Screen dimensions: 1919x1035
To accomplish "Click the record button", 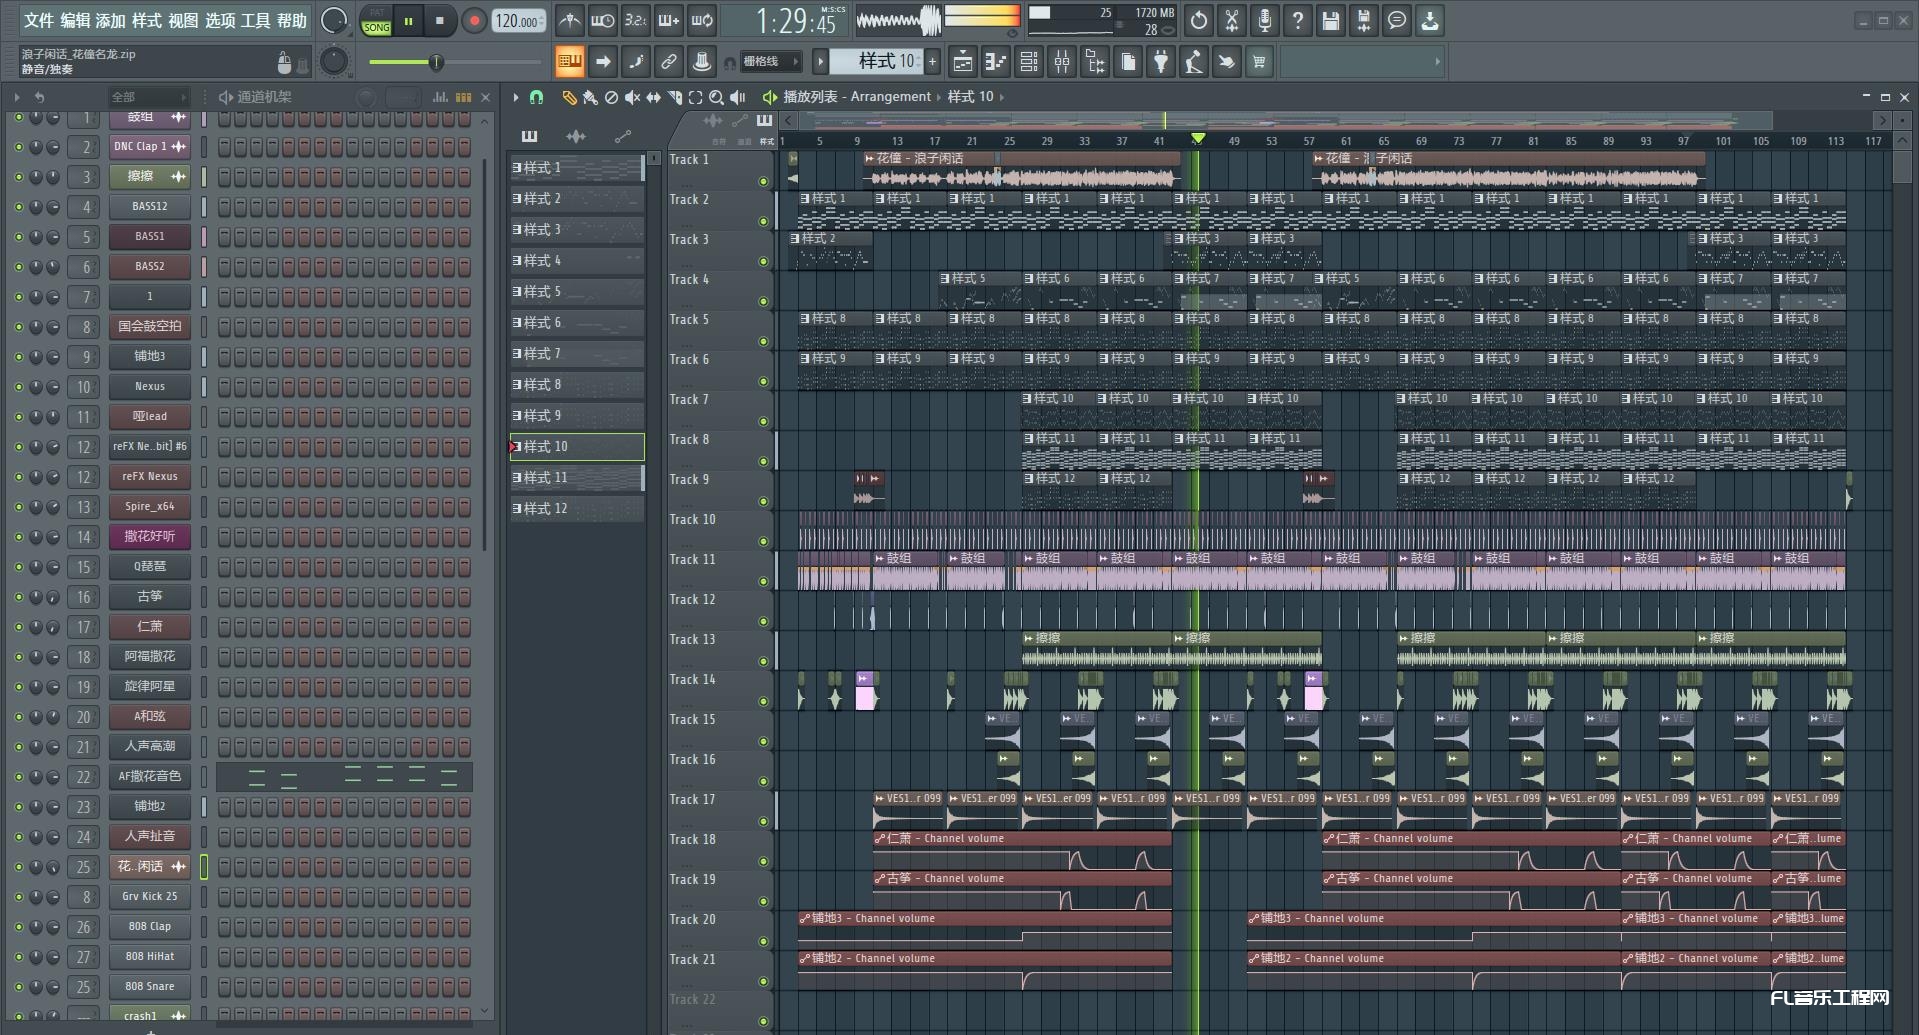I will tap(474, 20).
